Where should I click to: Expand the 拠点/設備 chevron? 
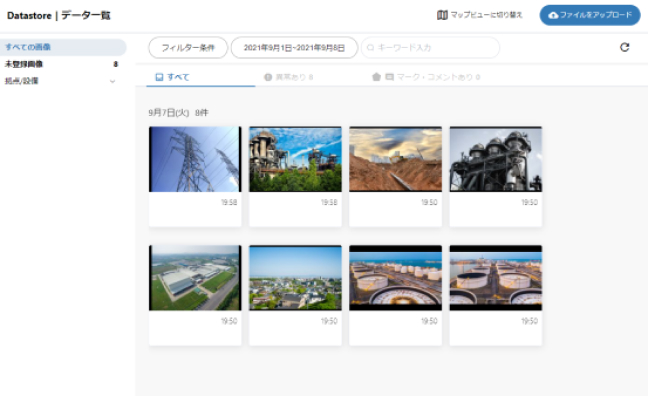pos(112,81)
